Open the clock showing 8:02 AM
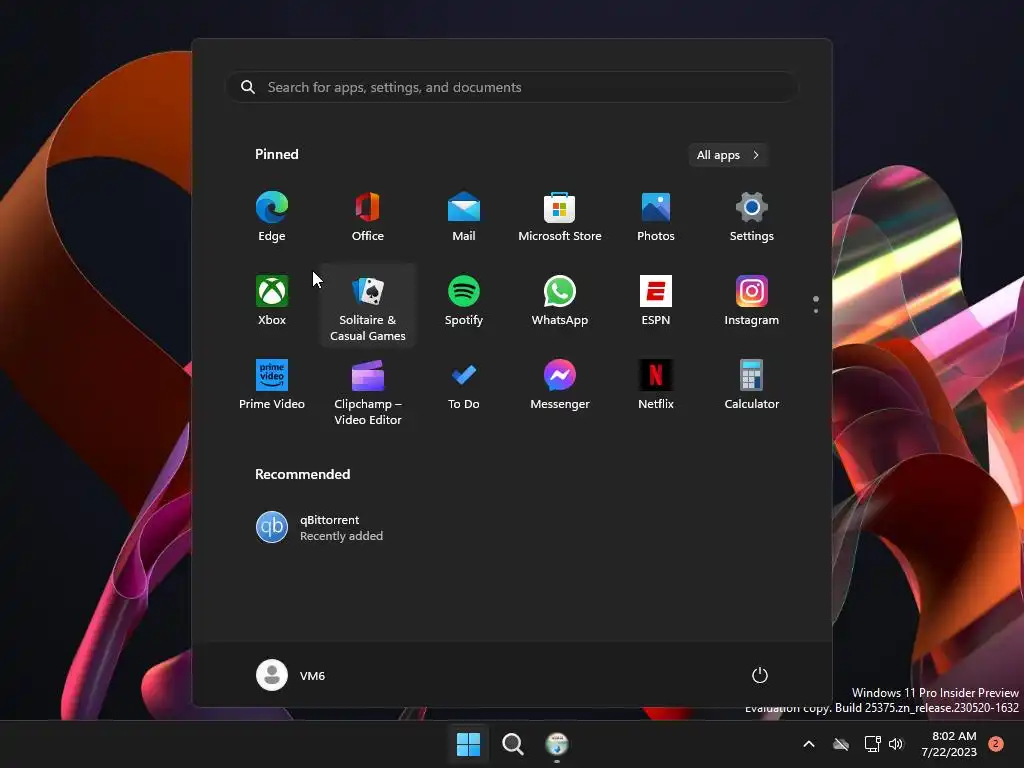 [x=949, y=744]
